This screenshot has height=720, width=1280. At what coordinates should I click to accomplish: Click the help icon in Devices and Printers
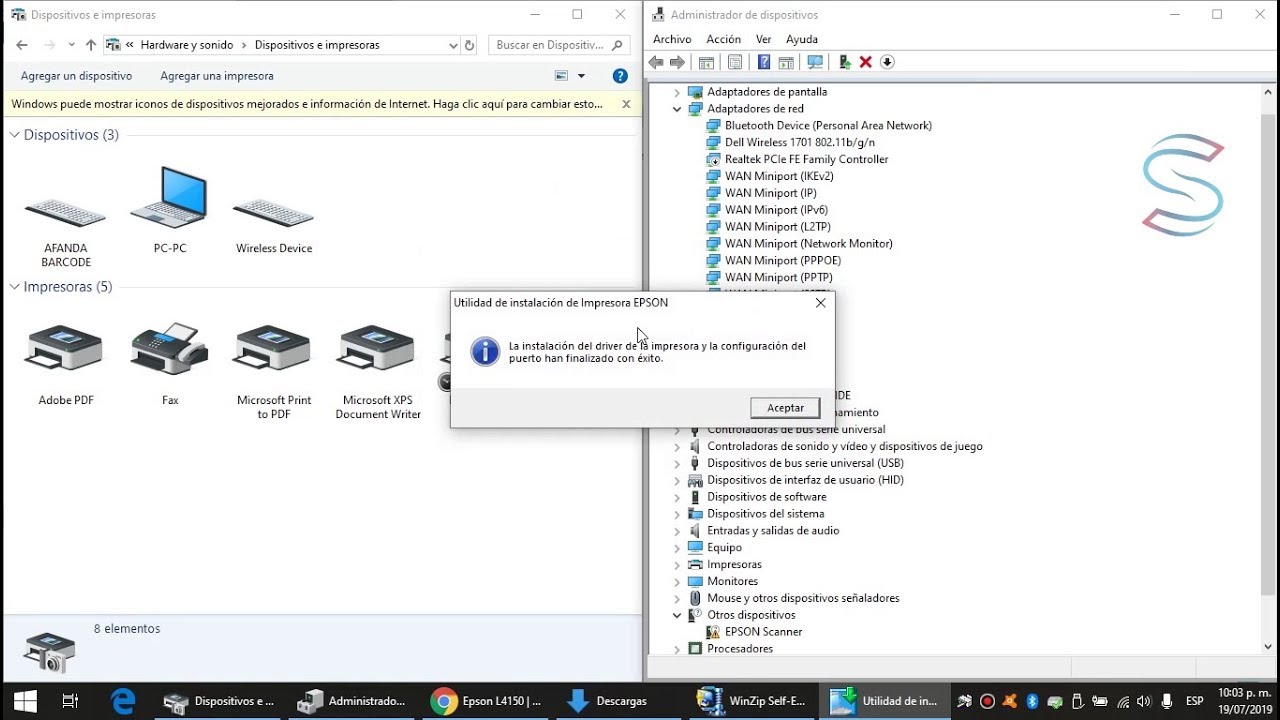point(620,76)
